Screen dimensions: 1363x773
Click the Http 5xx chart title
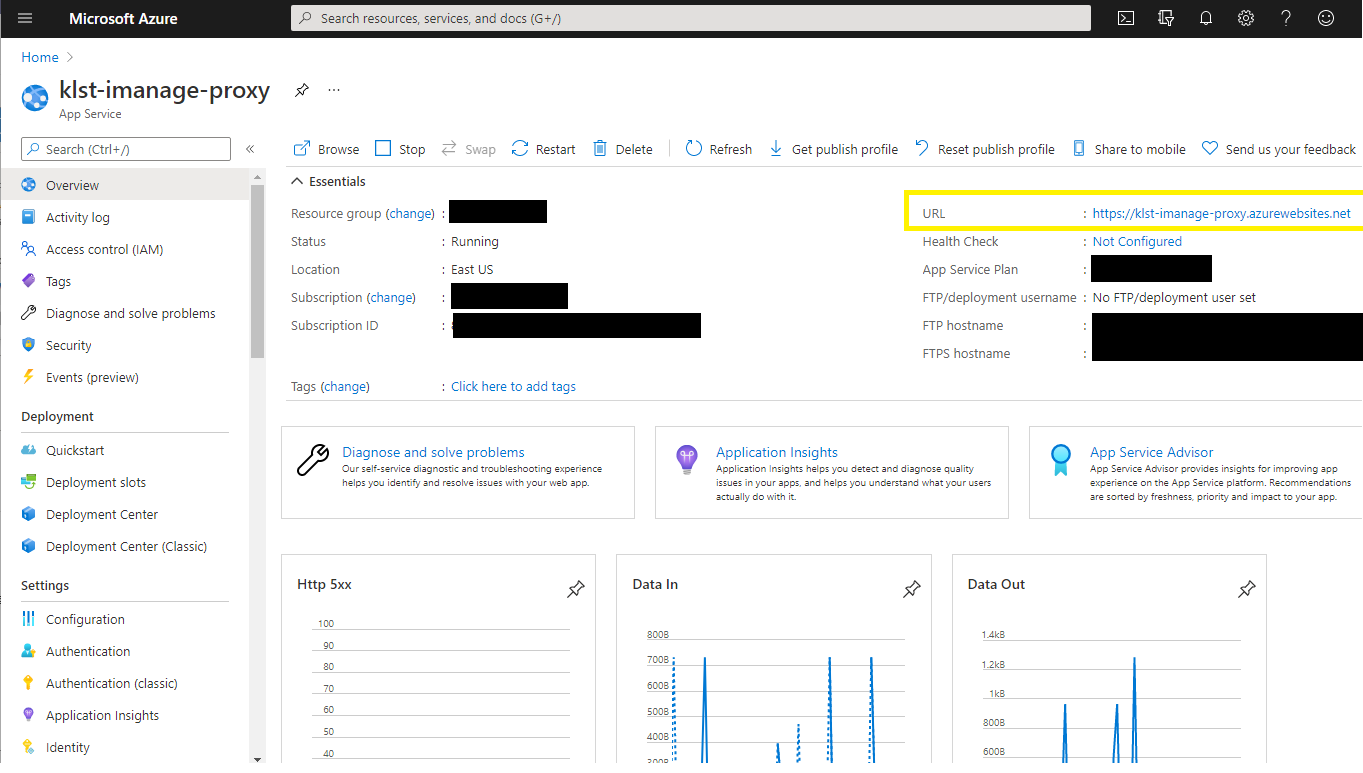[324, 584]
